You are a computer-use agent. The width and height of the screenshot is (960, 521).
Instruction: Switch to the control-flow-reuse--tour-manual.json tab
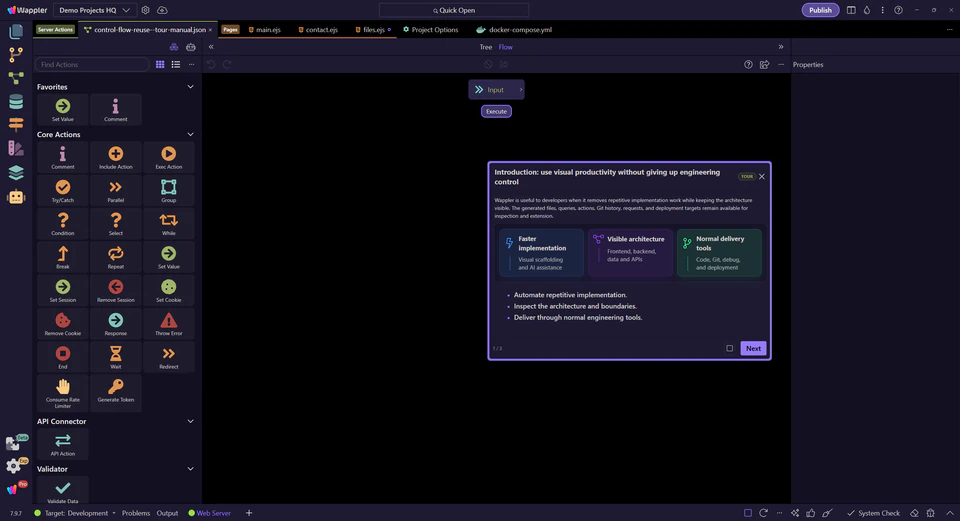pyautogui.click(x=146, y=29)
